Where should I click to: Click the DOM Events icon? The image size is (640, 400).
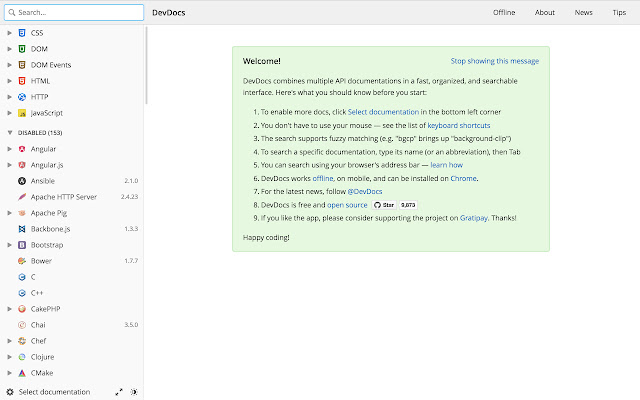pyautogui.click(x=22, y=65)
